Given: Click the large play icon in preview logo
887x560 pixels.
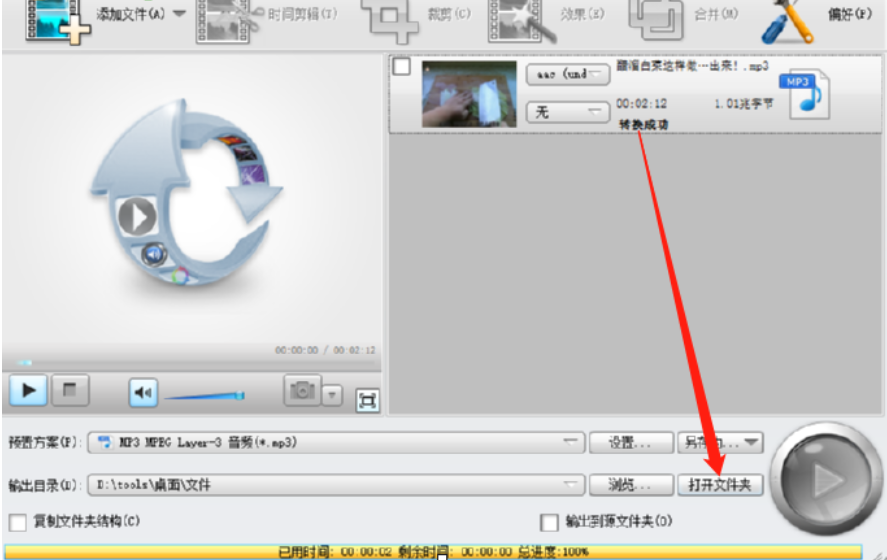Looking at the screenshot, I should click(137, 216).
